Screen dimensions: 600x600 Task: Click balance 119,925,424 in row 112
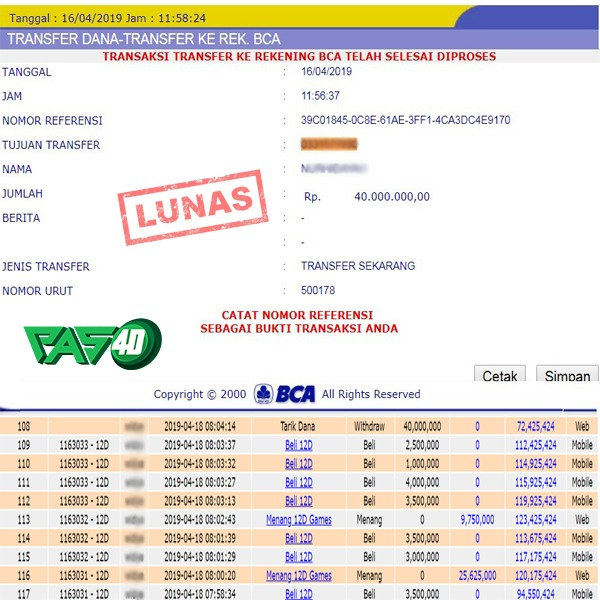[x=535, y=501]
